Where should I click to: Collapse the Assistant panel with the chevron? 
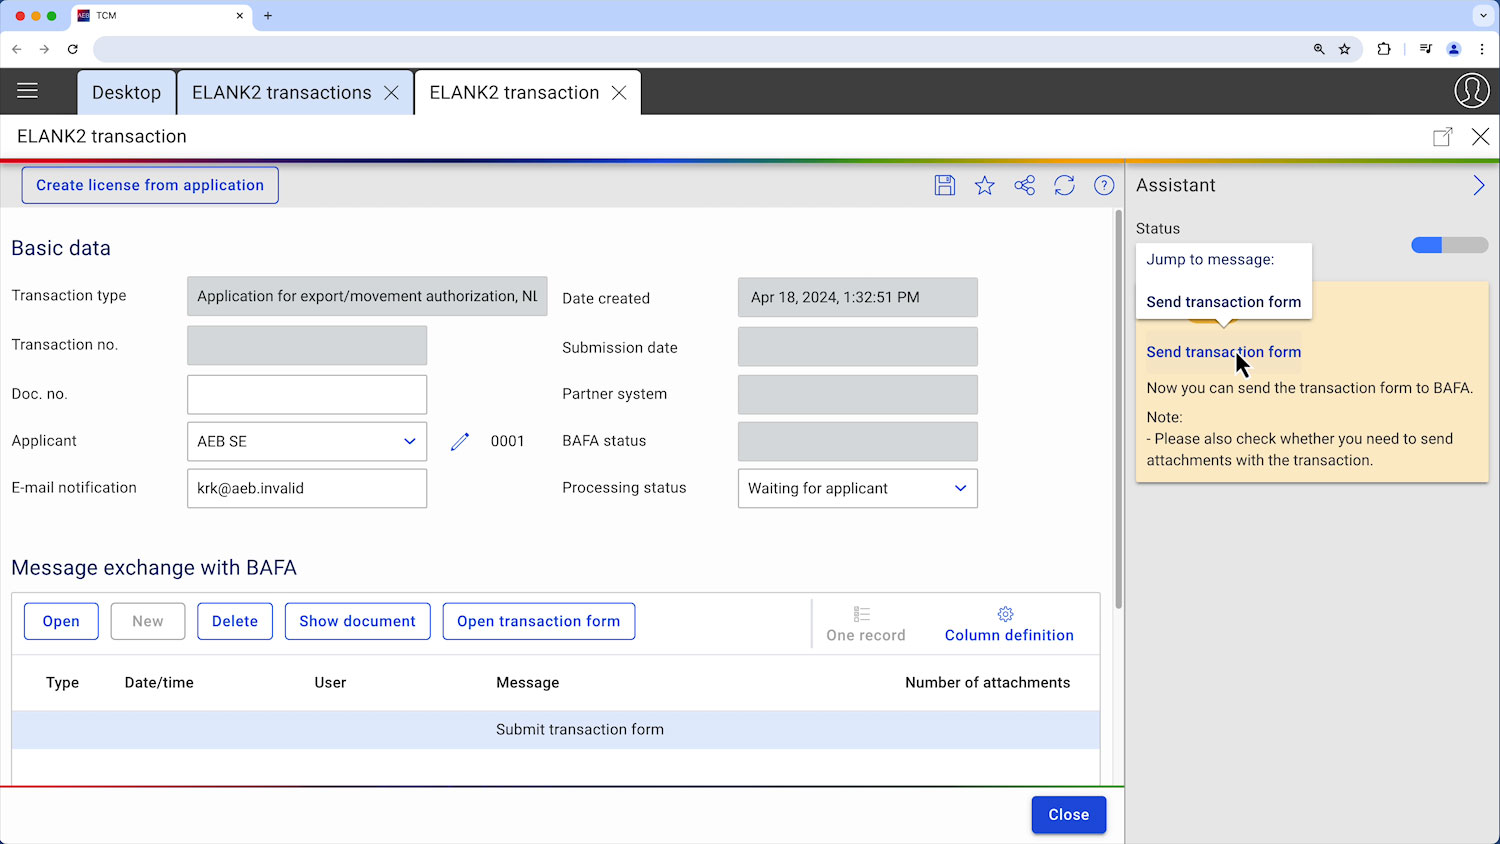[1479, 185]
